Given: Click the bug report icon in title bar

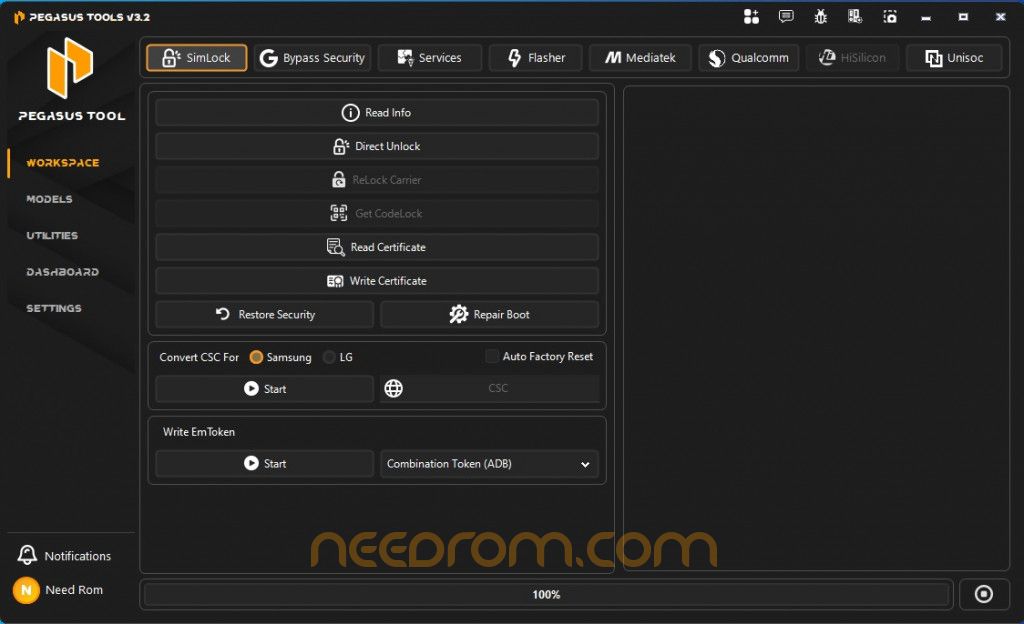Looking at the screenshot, I should tap(821, 17).
